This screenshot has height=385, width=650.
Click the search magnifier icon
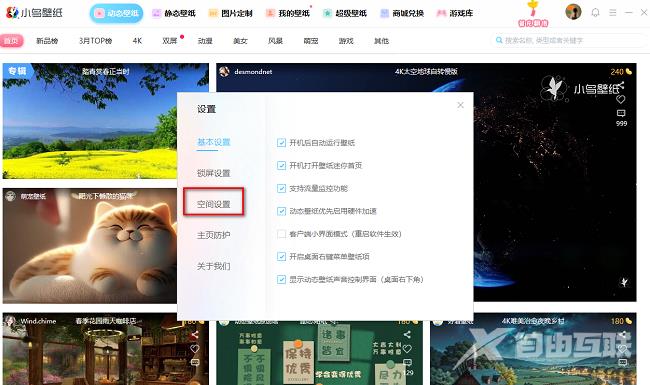click(499, 40)
